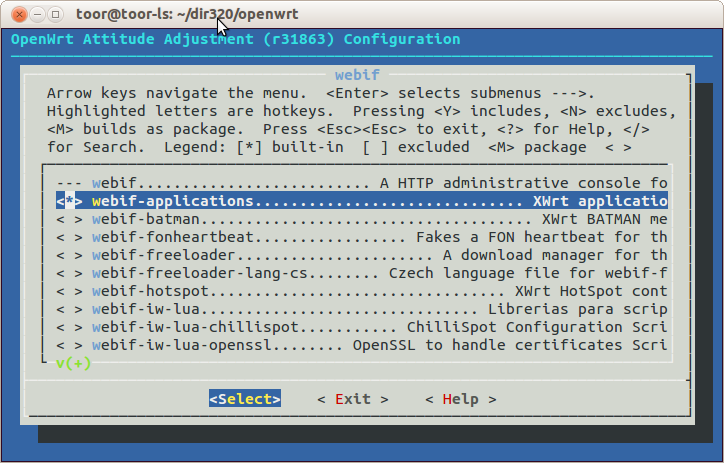Screen dimensions: 724x463
Task: Select the webif-applications entry name
Action: (173, 201)
